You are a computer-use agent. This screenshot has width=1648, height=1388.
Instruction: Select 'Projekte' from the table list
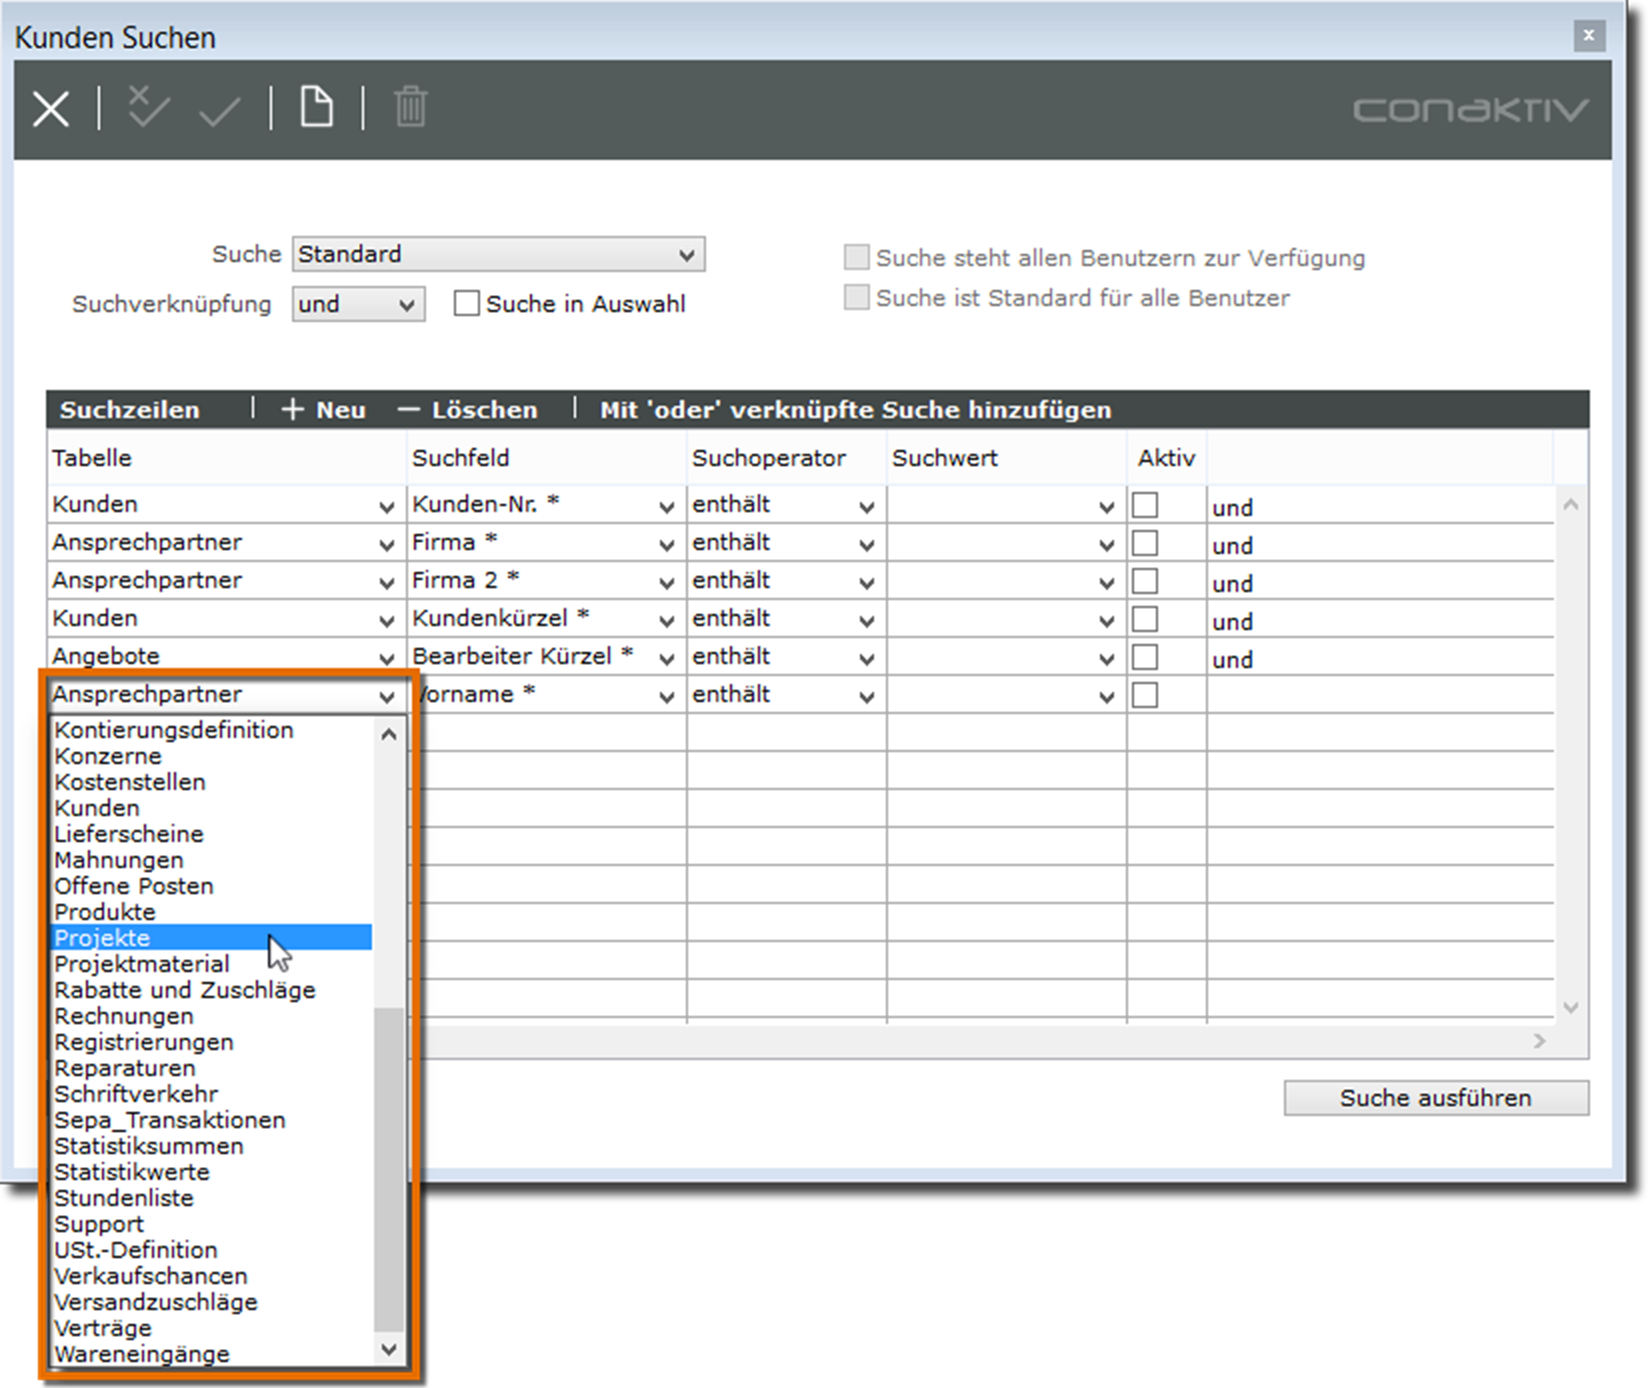pyautogui.click(x=103, y=938)
